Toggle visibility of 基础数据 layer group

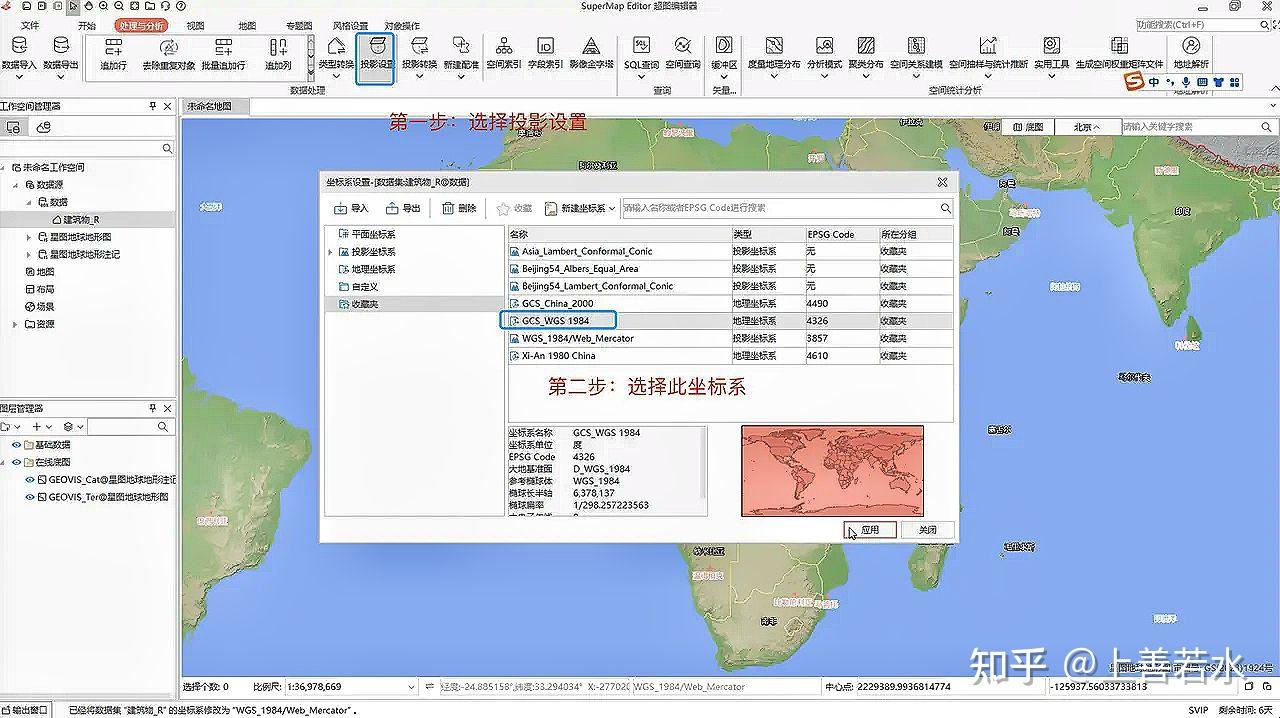pyautogui.click(x=16, y=445)
